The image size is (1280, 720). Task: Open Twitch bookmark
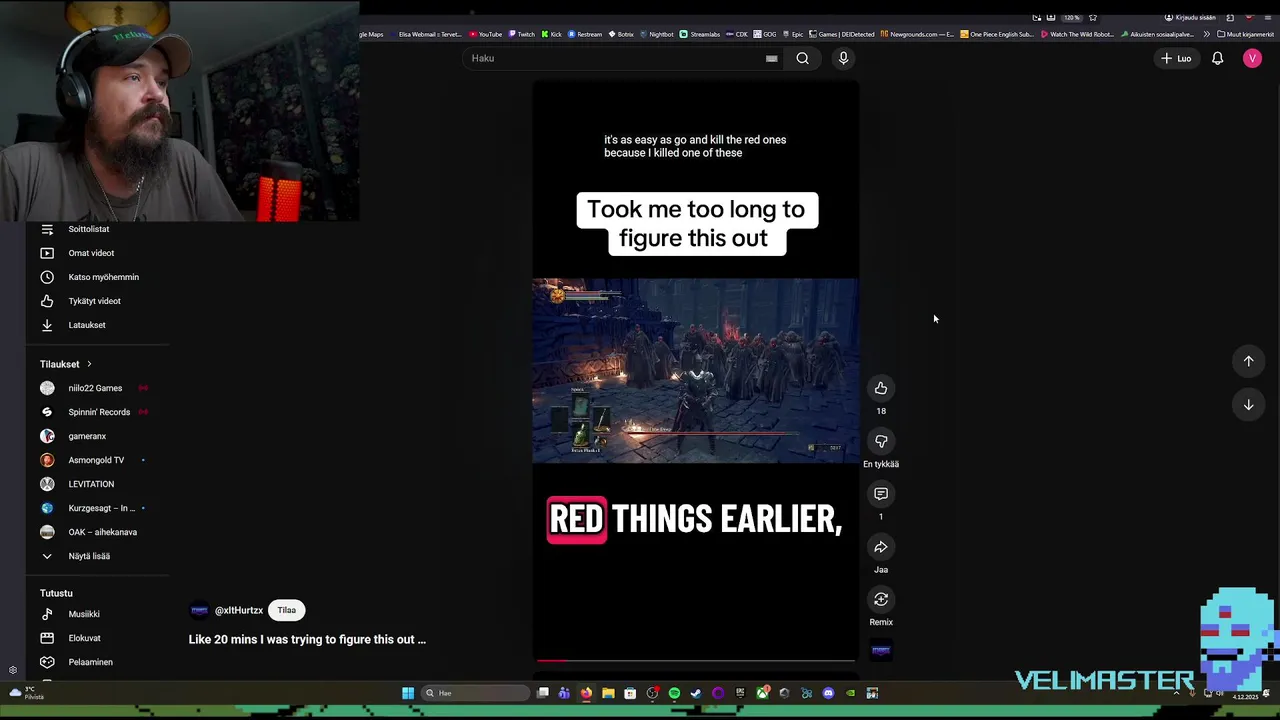point(521,34)
